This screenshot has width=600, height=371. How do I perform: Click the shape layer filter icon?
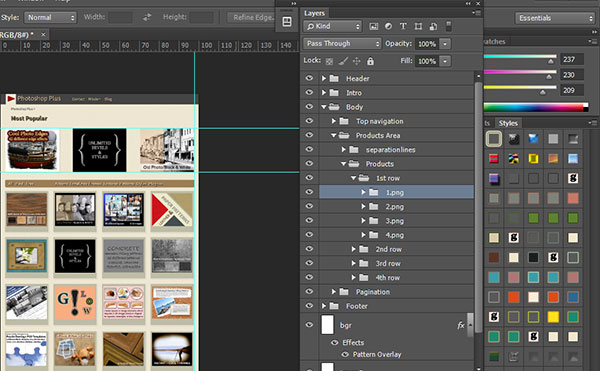[x=418, y=26]
